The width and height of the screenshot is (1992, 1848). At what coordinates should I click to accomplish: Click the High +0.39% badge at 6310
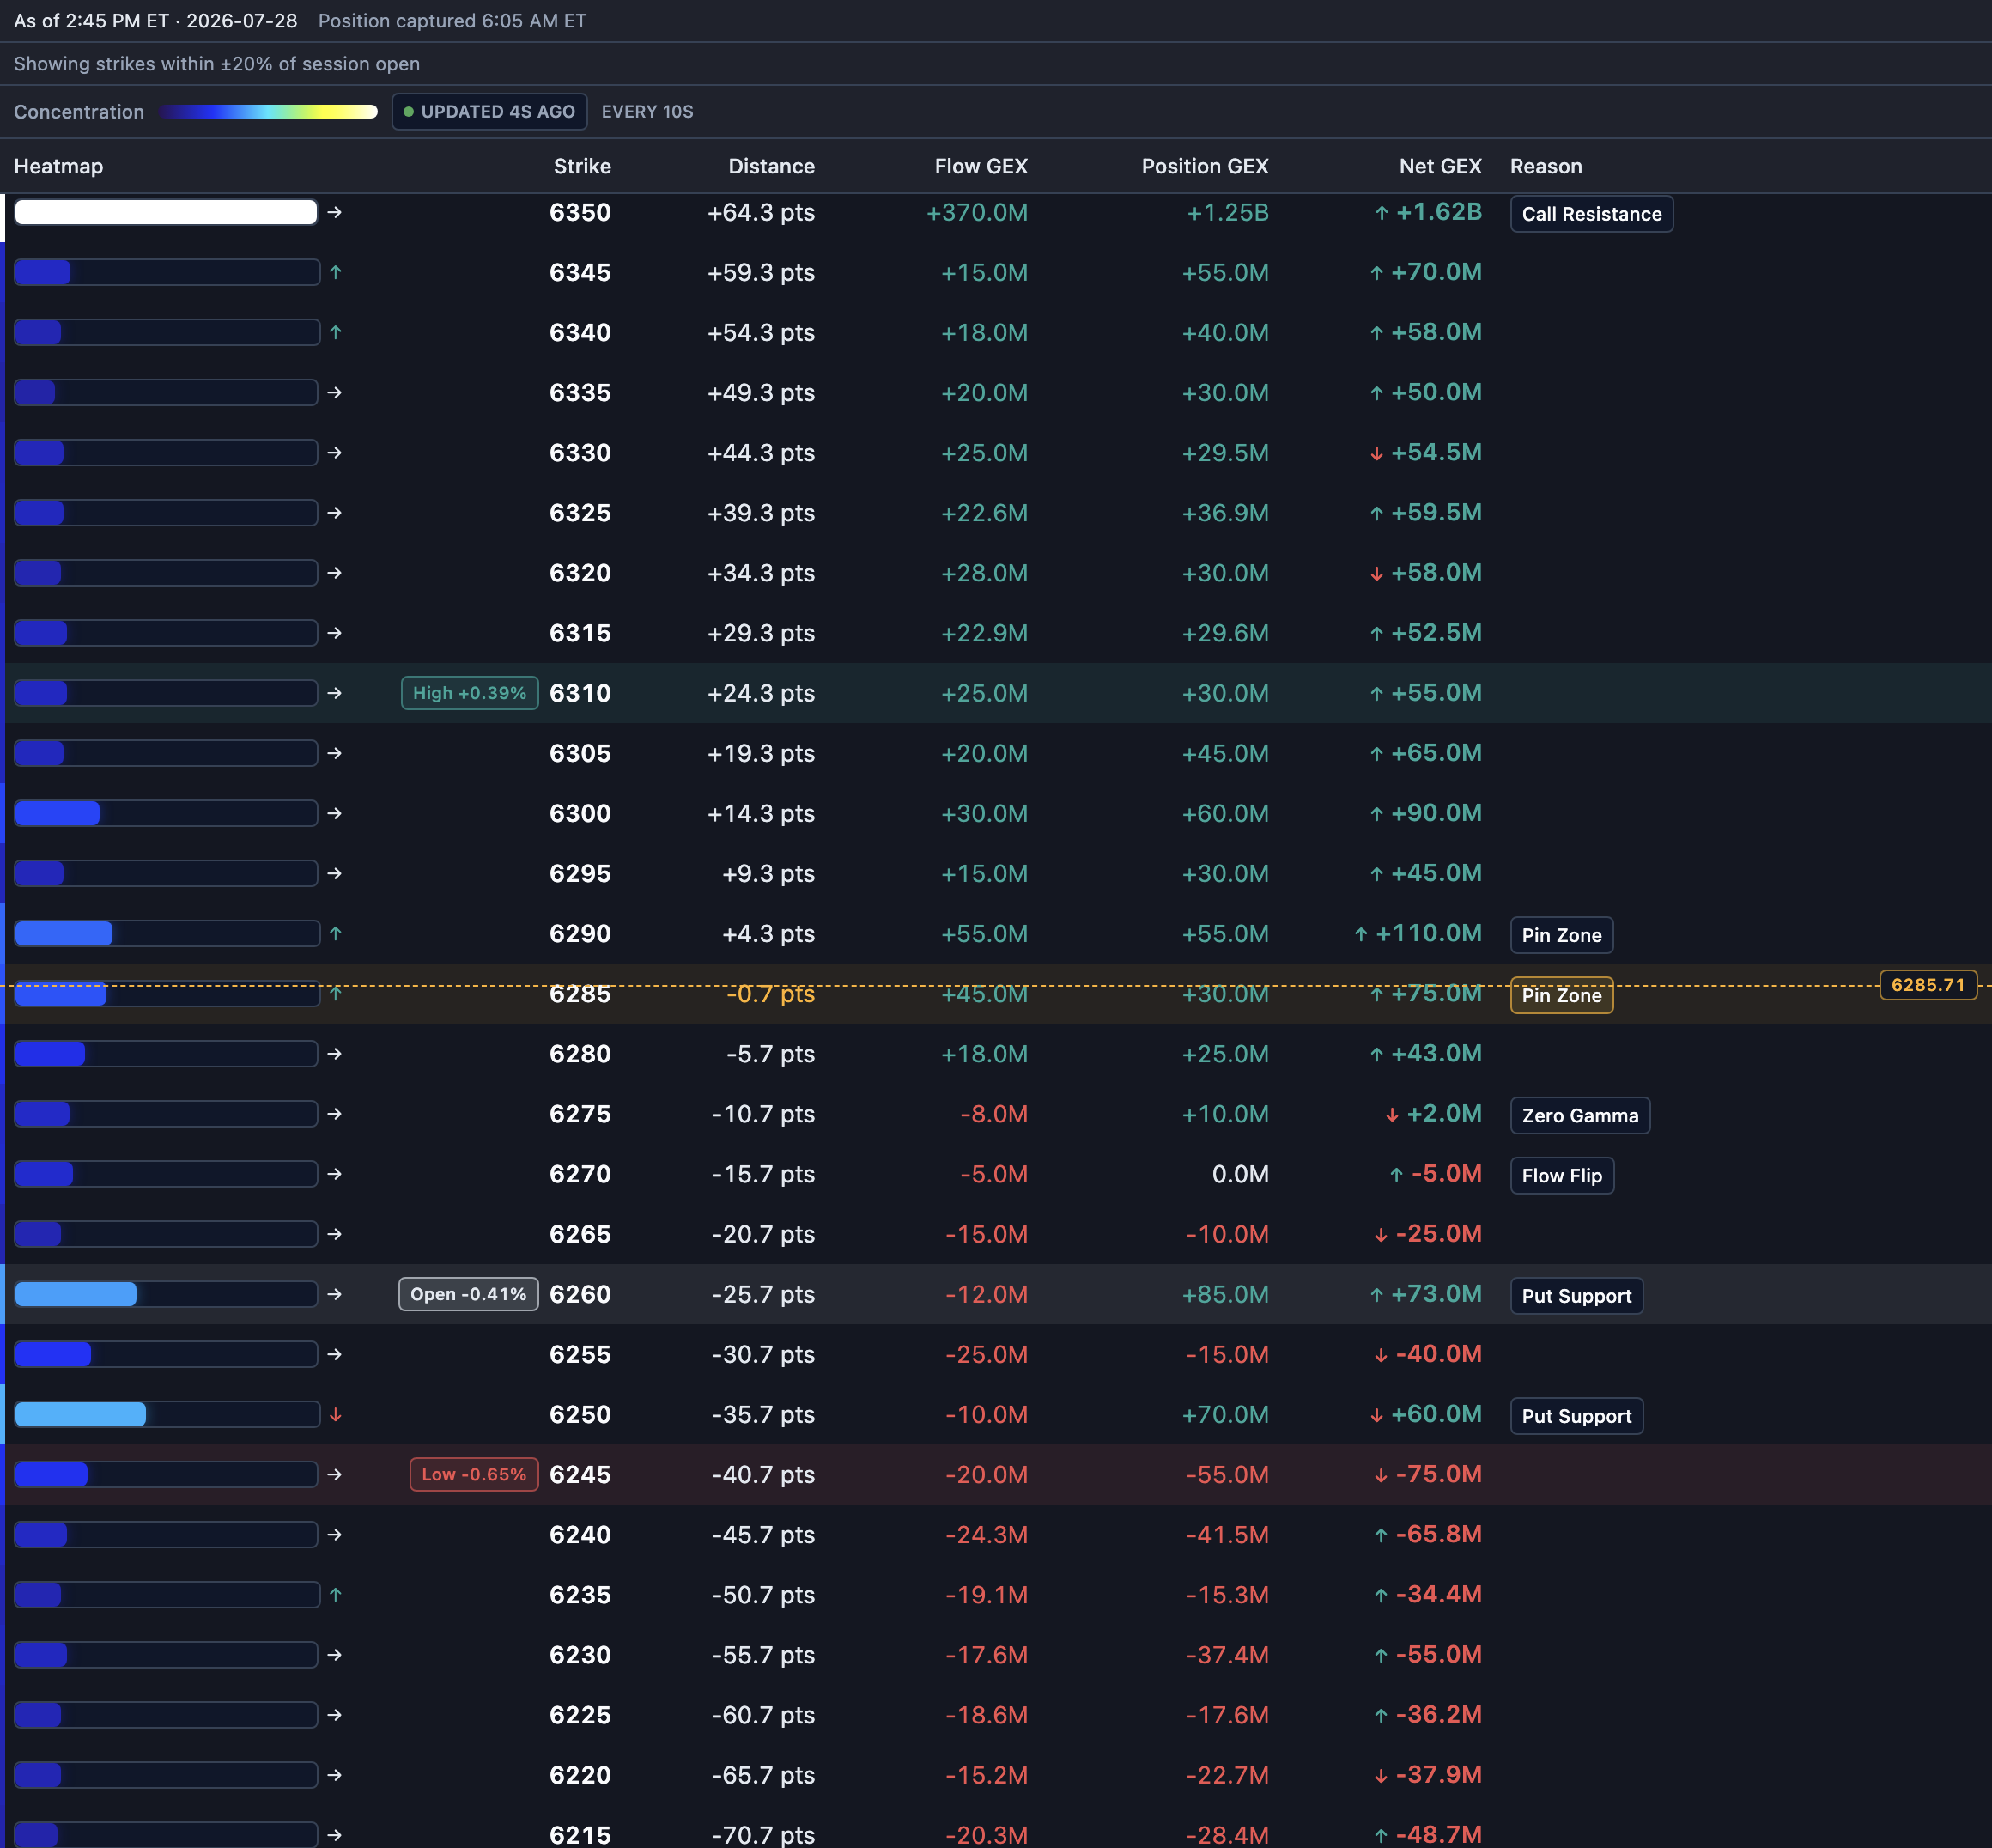[x=469, y=693]
